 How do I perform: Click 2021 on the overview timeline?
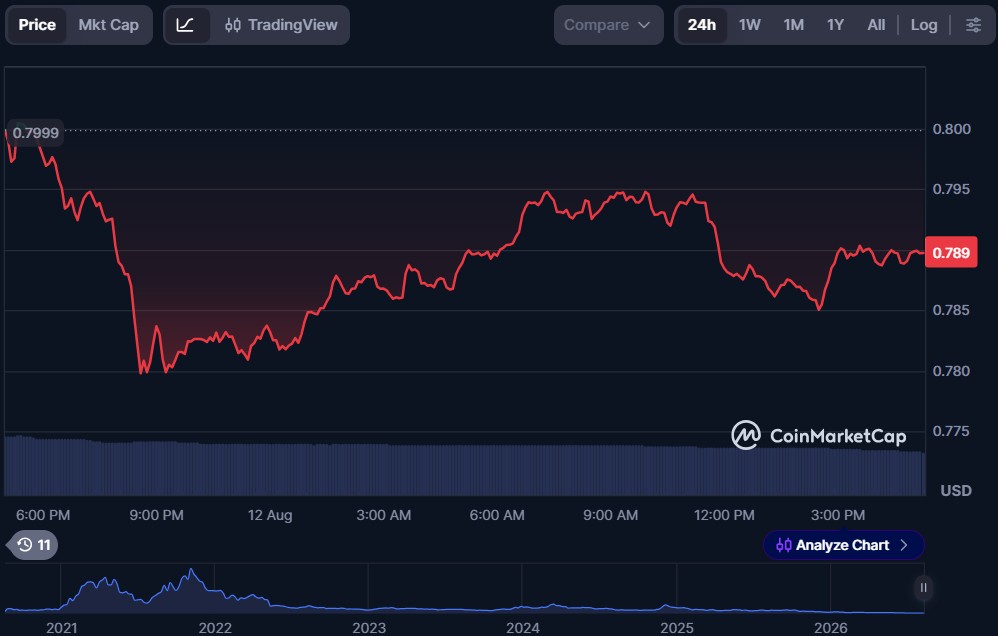click(62, 628)
